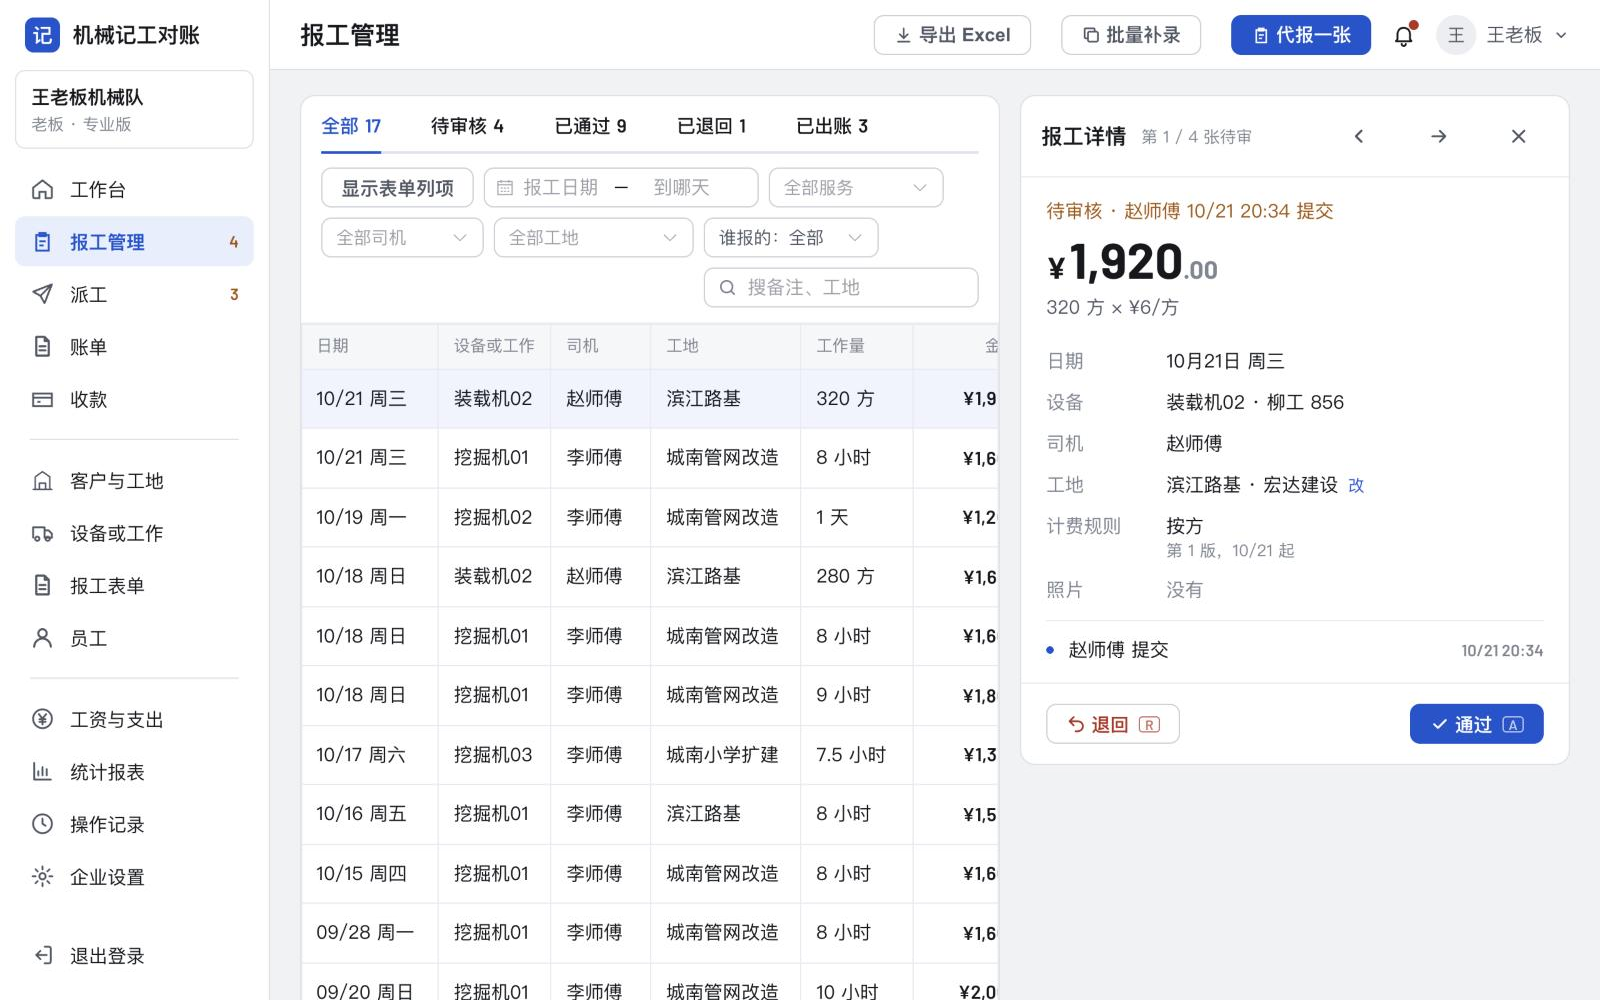Open the 全部工地 dropdown
Viewport: 1600px width, 1000px height.
[593, 238]
